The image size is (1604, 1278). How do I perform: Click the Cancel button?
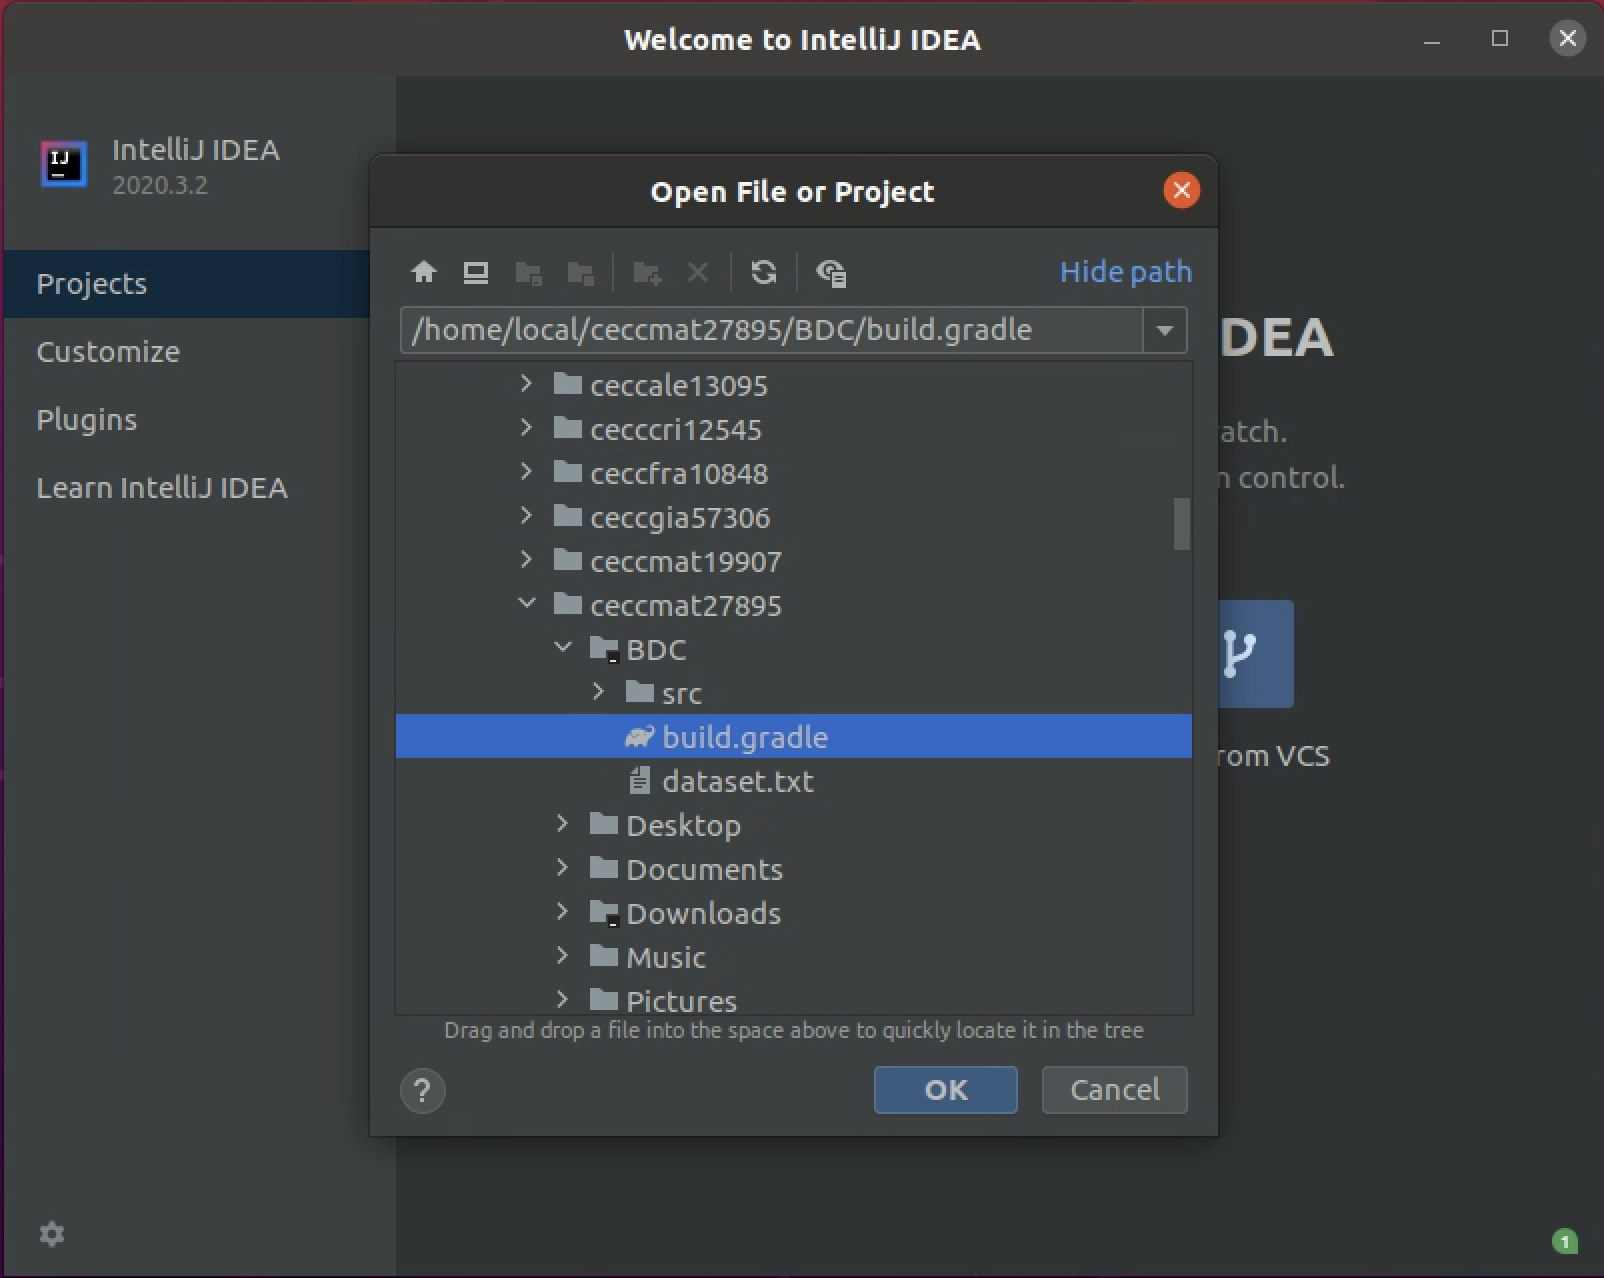click(1114, 1090)
